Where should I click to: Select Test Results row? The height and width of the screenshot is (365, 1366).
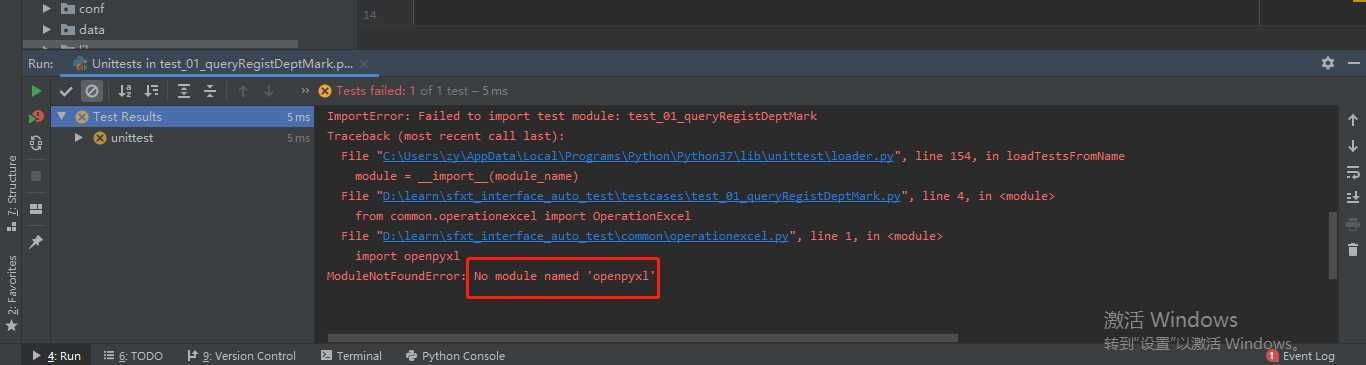[183, 117]
